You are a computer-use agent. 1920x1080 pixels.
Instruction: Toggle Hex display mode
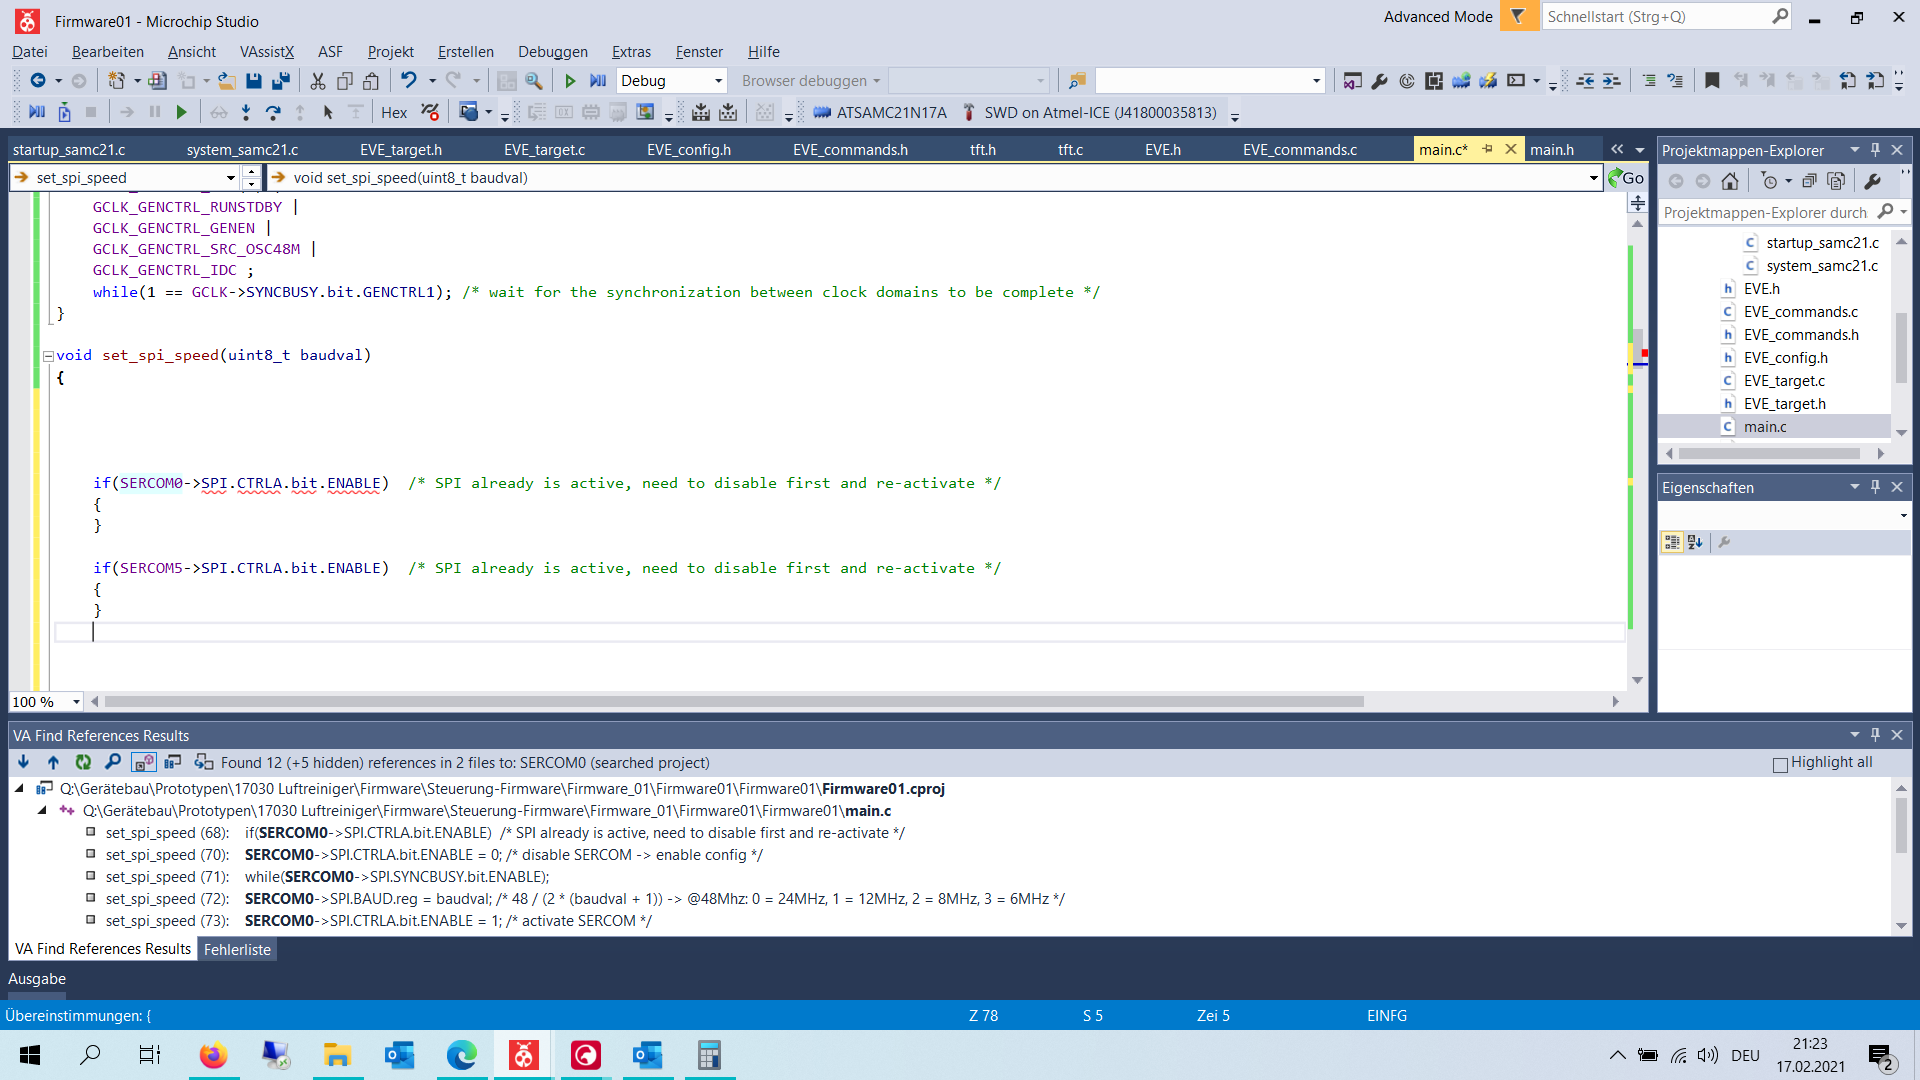(x=394, y=113)
